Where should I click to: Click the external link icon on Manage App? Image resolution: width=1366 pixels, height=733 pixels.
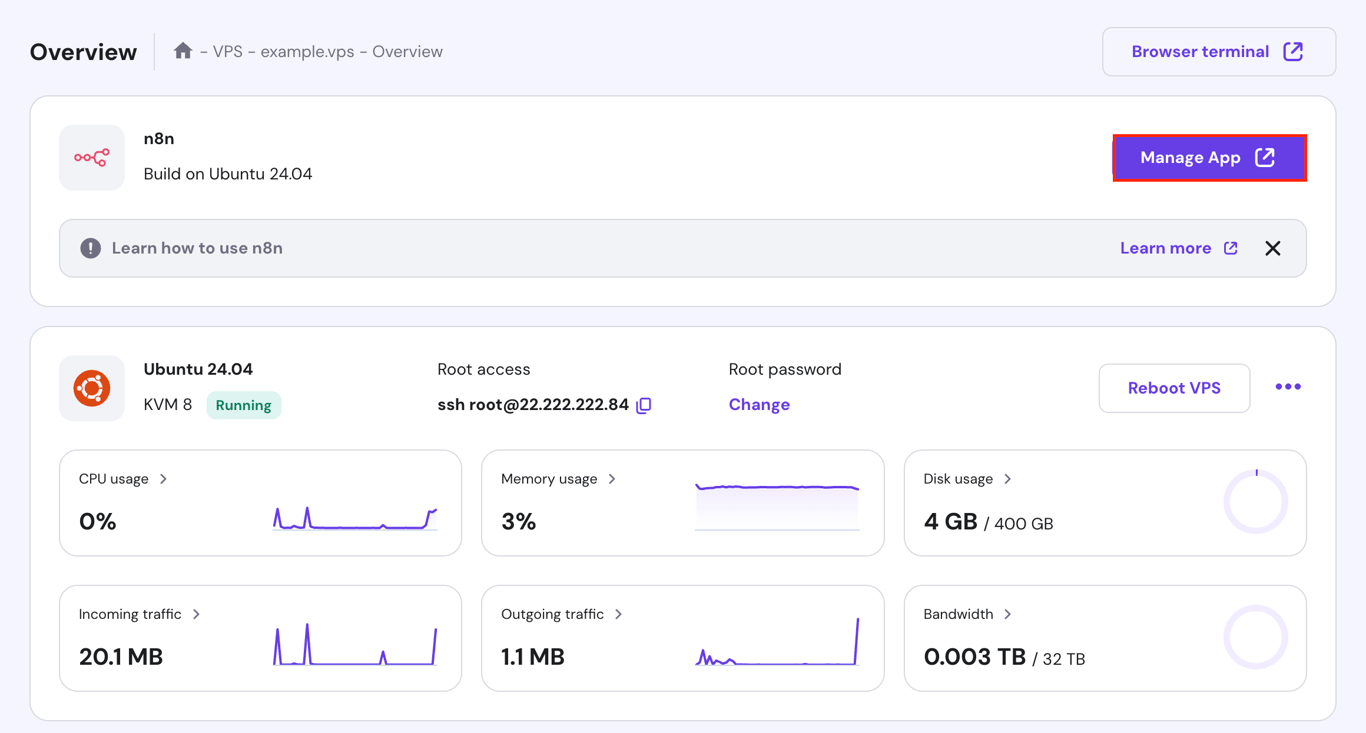pos(1265,157)
